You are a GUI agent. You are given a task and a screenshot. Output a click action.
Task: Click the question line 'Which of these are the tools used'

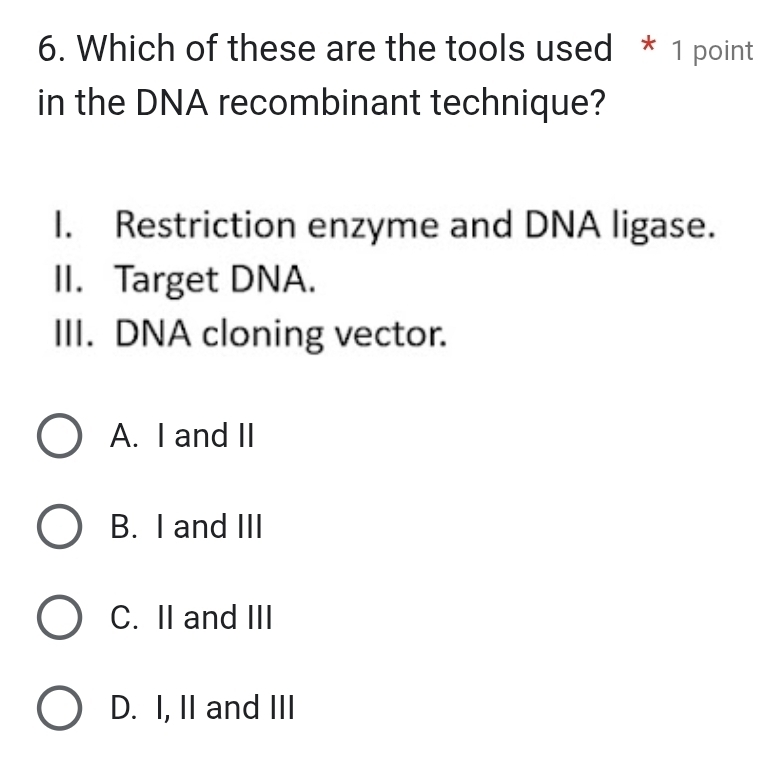coord(345,49)
